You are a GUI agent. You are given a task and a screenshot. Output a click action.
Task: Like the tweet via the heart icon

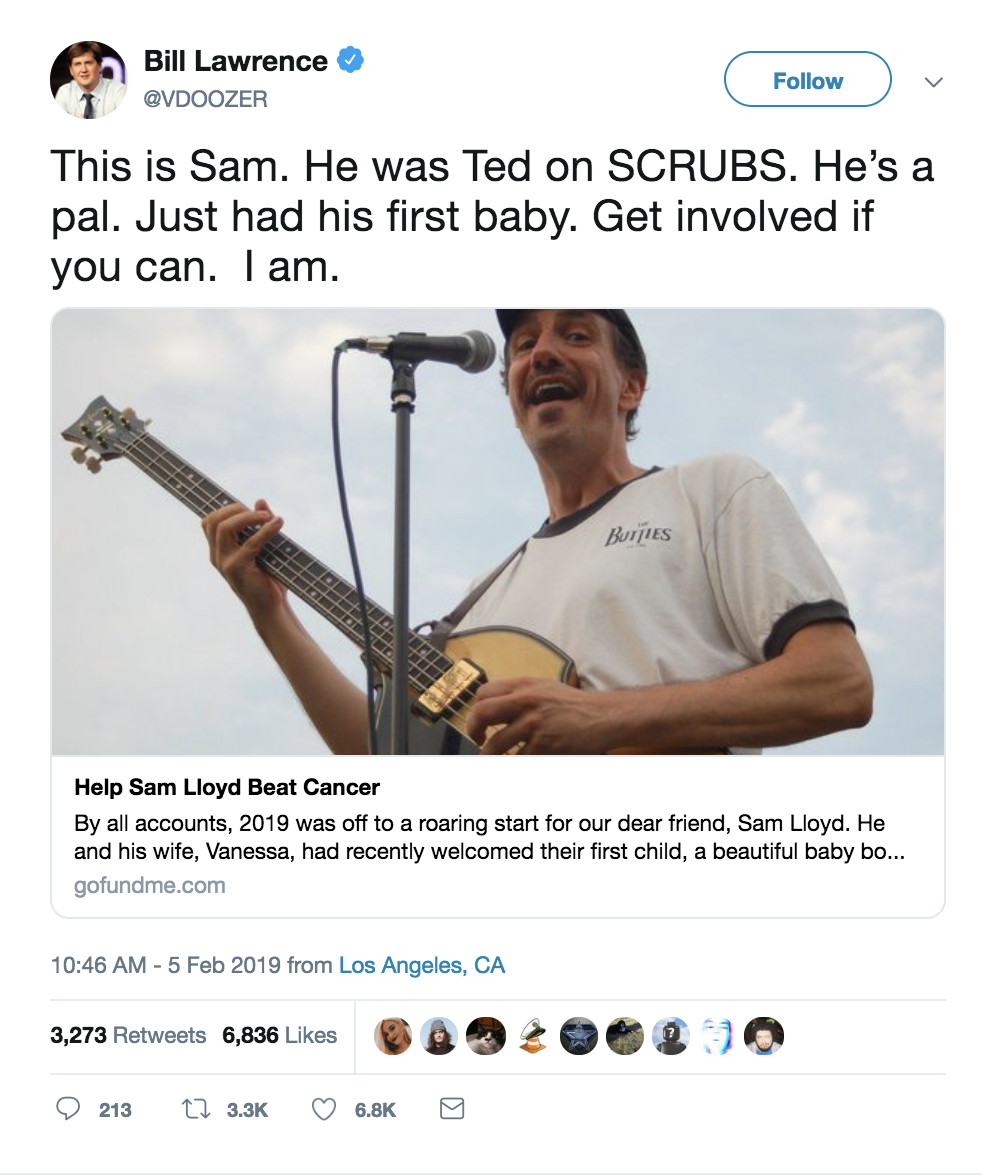[x=322, y=1109]
